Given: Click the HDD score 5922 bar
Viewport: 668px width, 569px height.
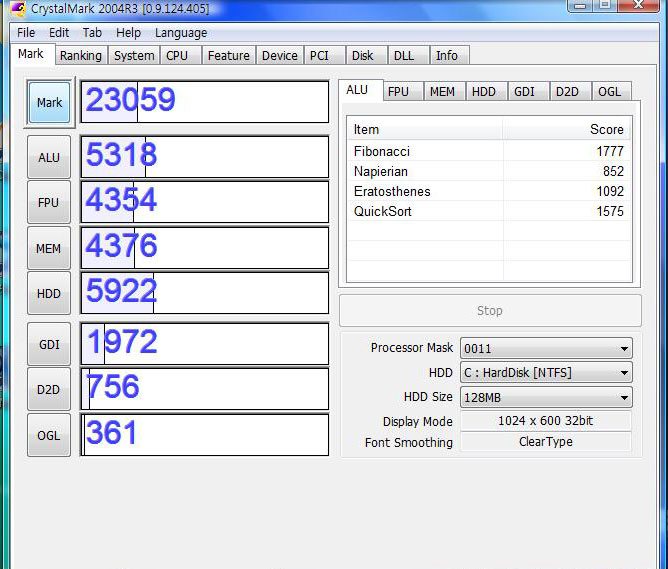Looking at the screenshot, I should 205,293.
